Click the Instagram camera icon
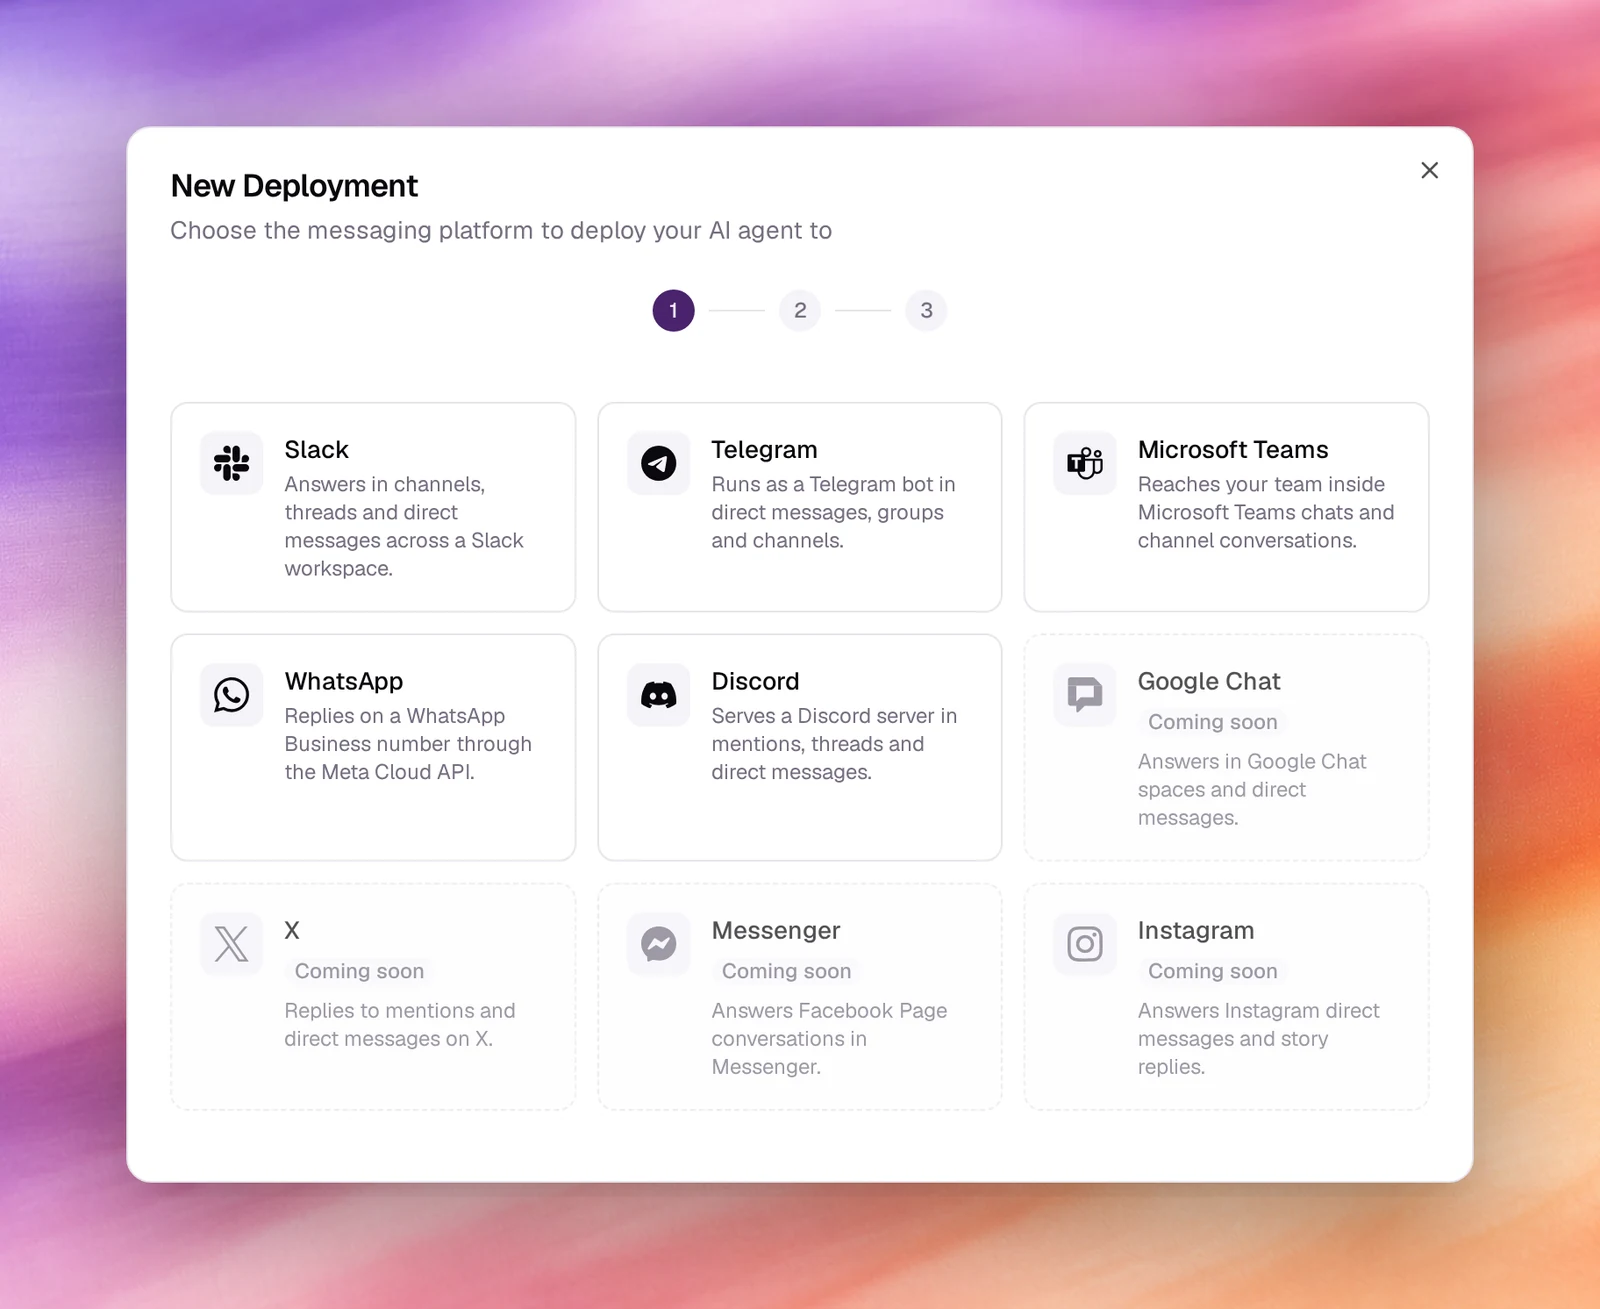The width and height of the screenshot is (1600, 1309). [x=1085, y=944]
